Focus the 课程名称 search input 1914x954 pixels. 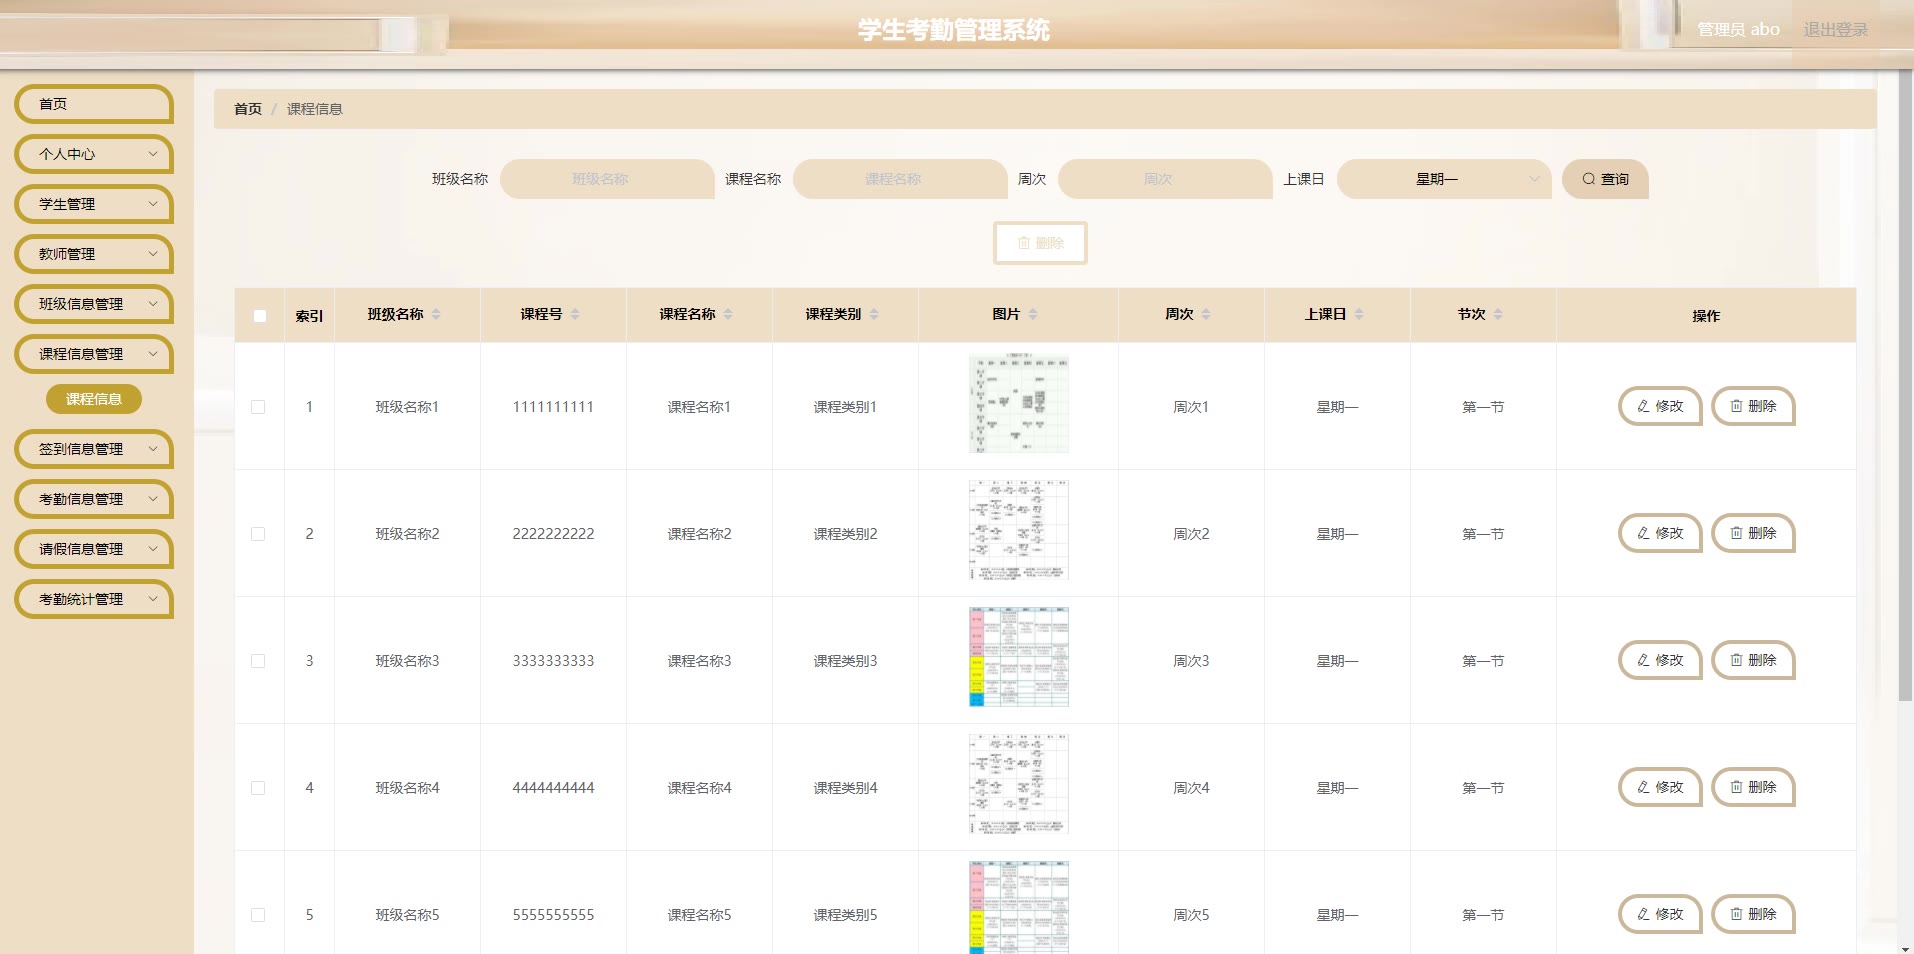click(900, 179)
